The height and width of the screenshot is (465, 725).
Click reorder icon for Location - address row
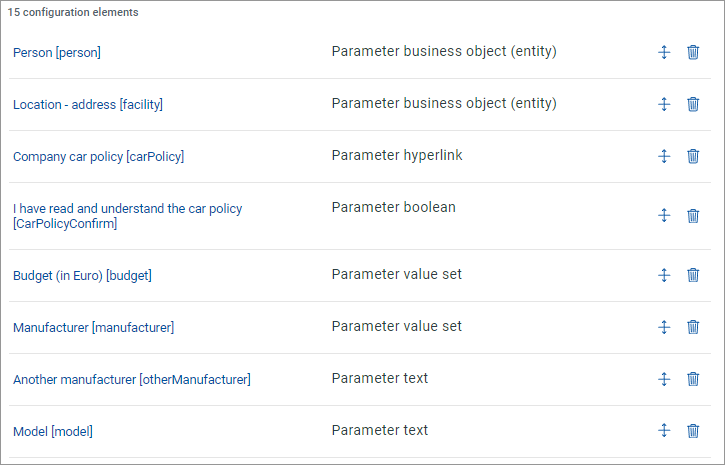coord(663,104)
